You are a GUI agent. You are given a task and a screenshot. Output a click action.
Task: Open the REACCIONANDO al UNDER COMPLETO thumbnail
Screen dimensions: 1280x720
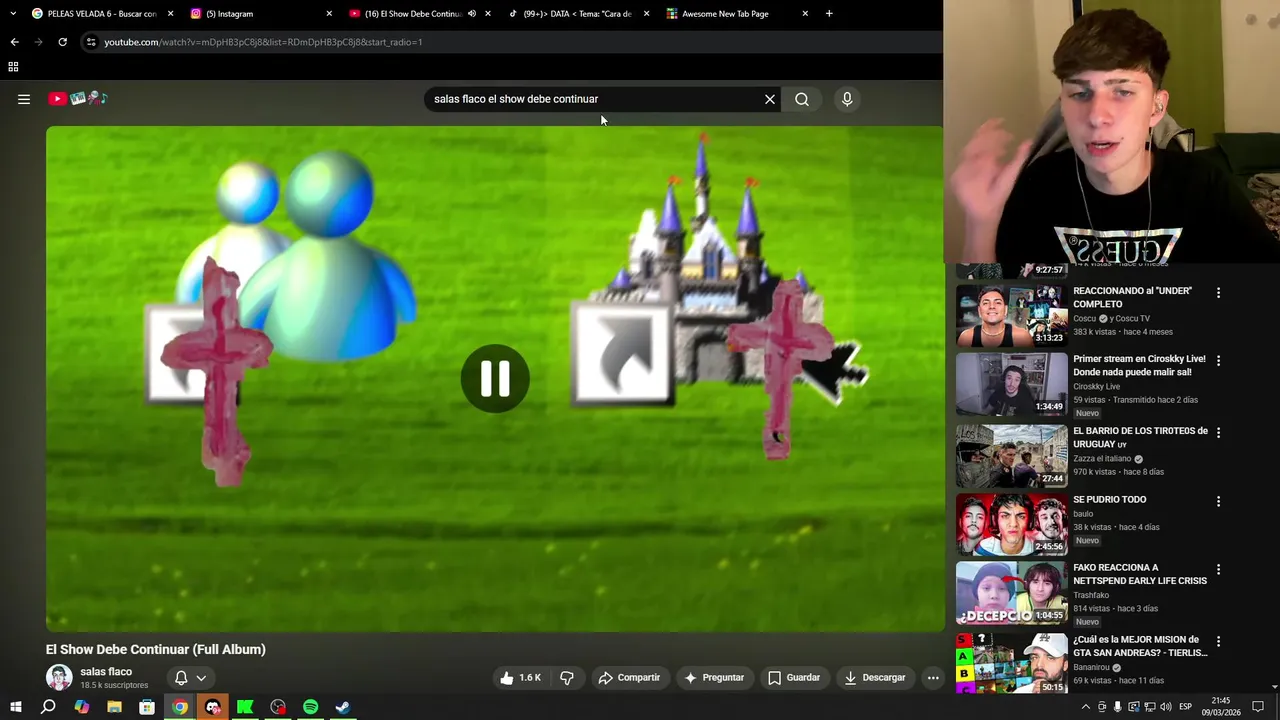[x=1011, y=315]
